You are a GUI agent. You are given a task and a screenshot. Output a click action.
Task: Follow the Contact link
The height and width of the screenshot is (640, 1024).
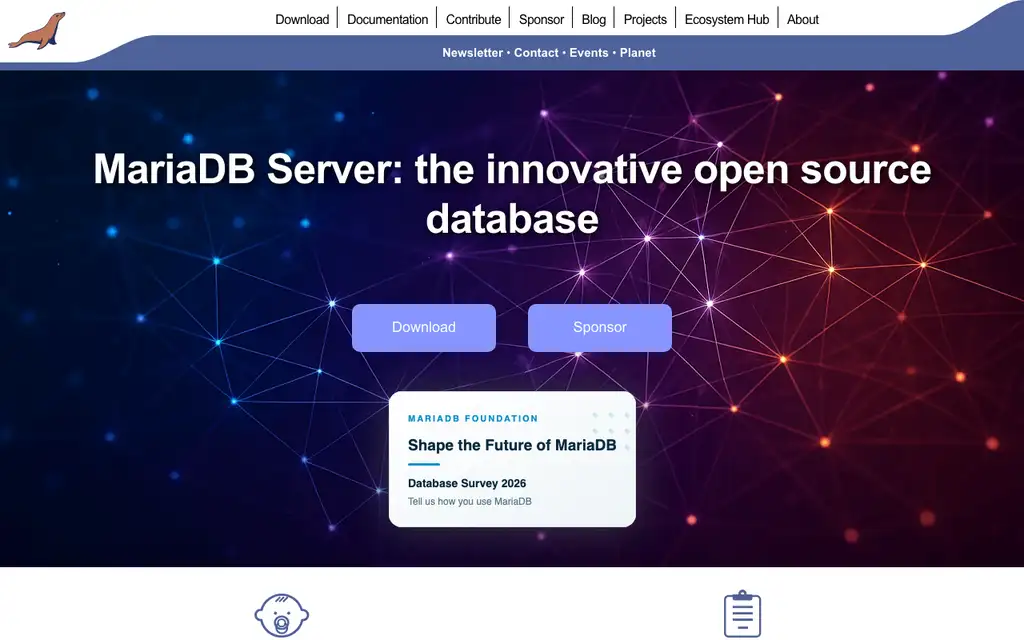(x=536, y=53)
